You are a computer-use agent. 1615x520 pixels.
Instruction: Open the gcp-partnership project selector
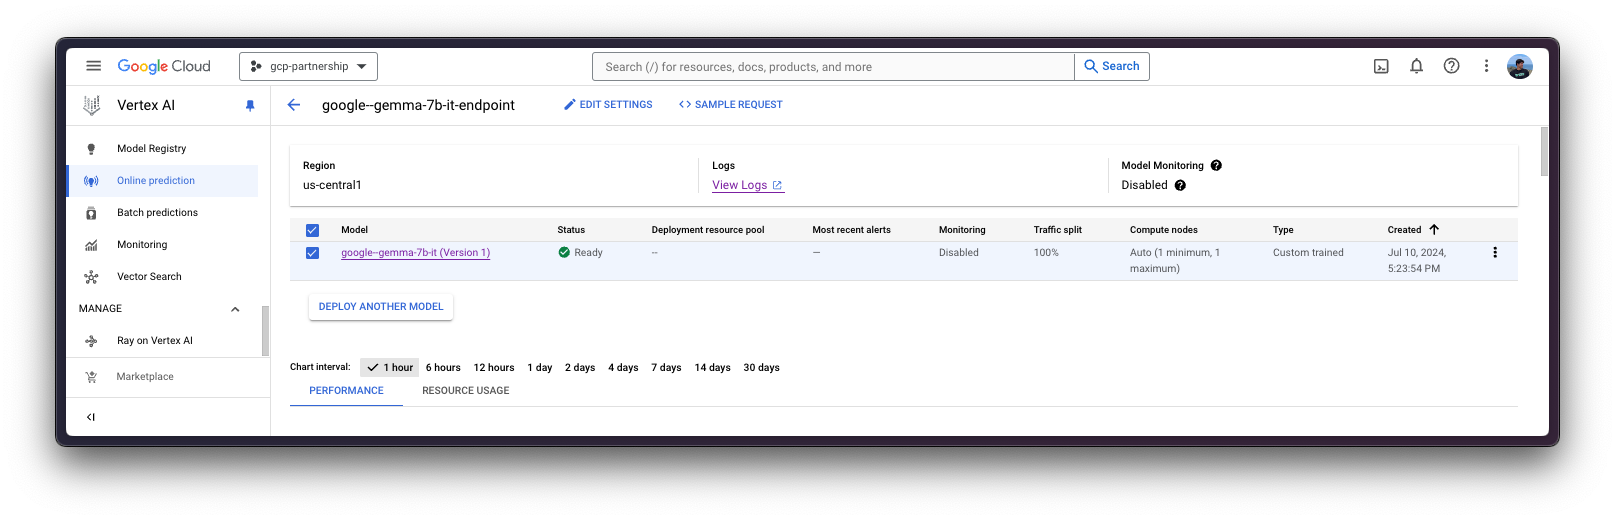point(308,66)
